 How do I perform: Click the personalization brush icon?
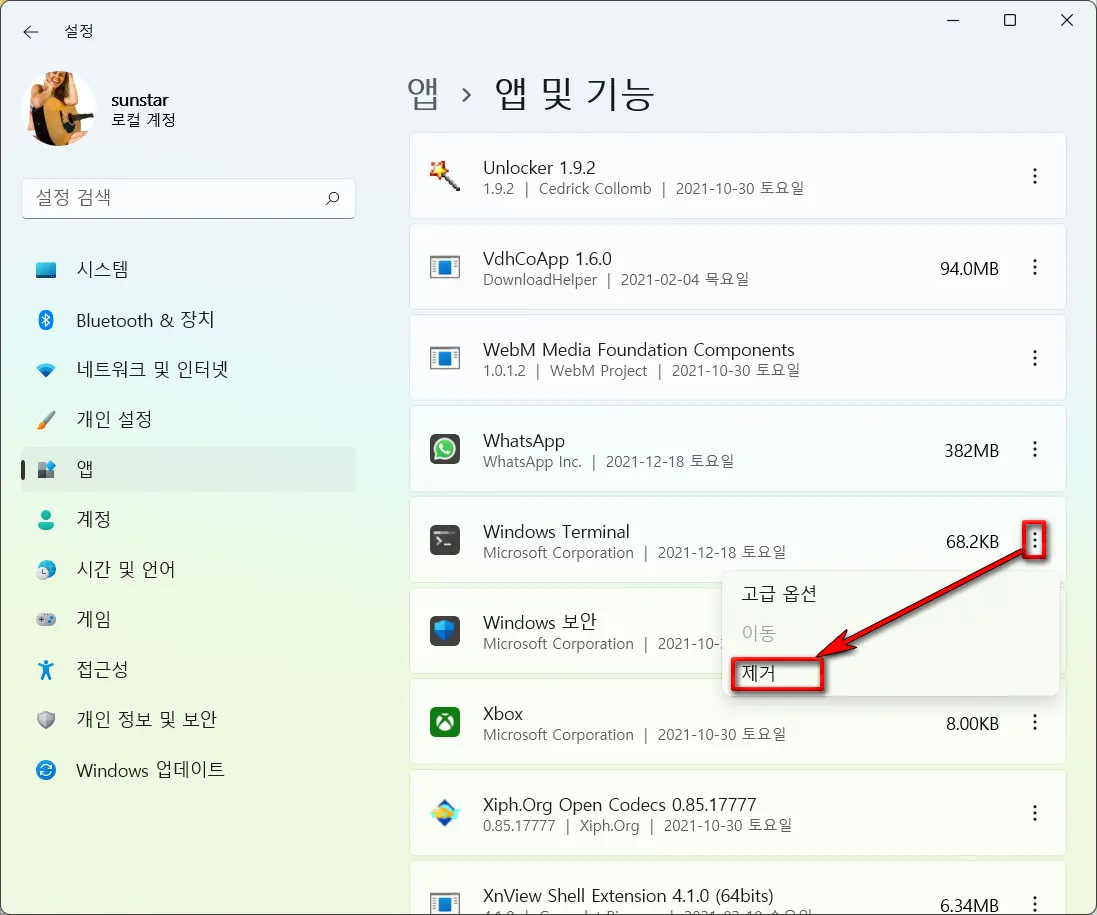[46, 420]
